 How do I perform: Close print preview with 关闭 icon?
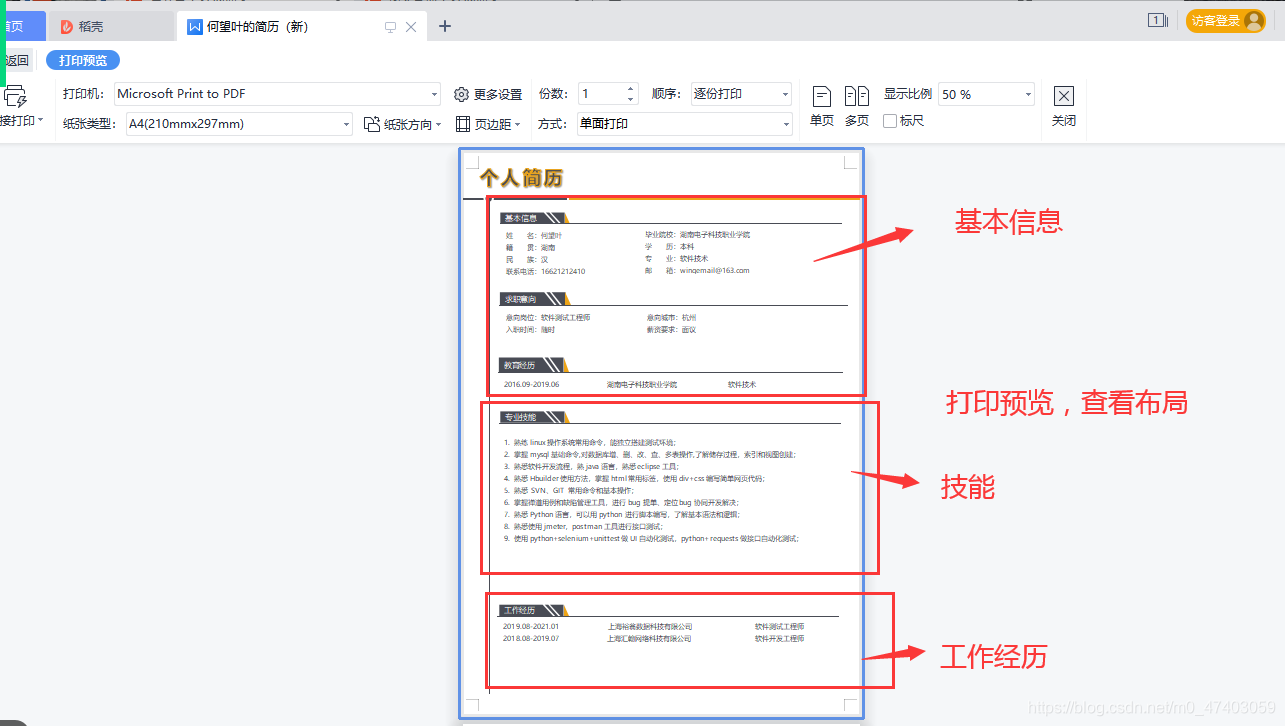[x=1064, y=96]
